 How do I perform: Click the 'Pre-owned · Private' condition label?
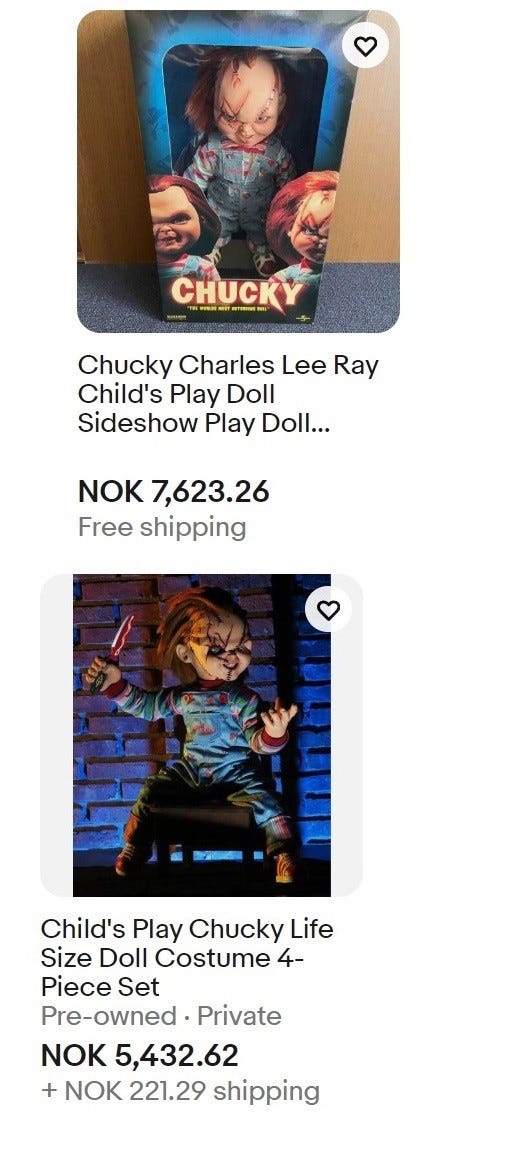pyautogui.click(x=161, y=1016)
